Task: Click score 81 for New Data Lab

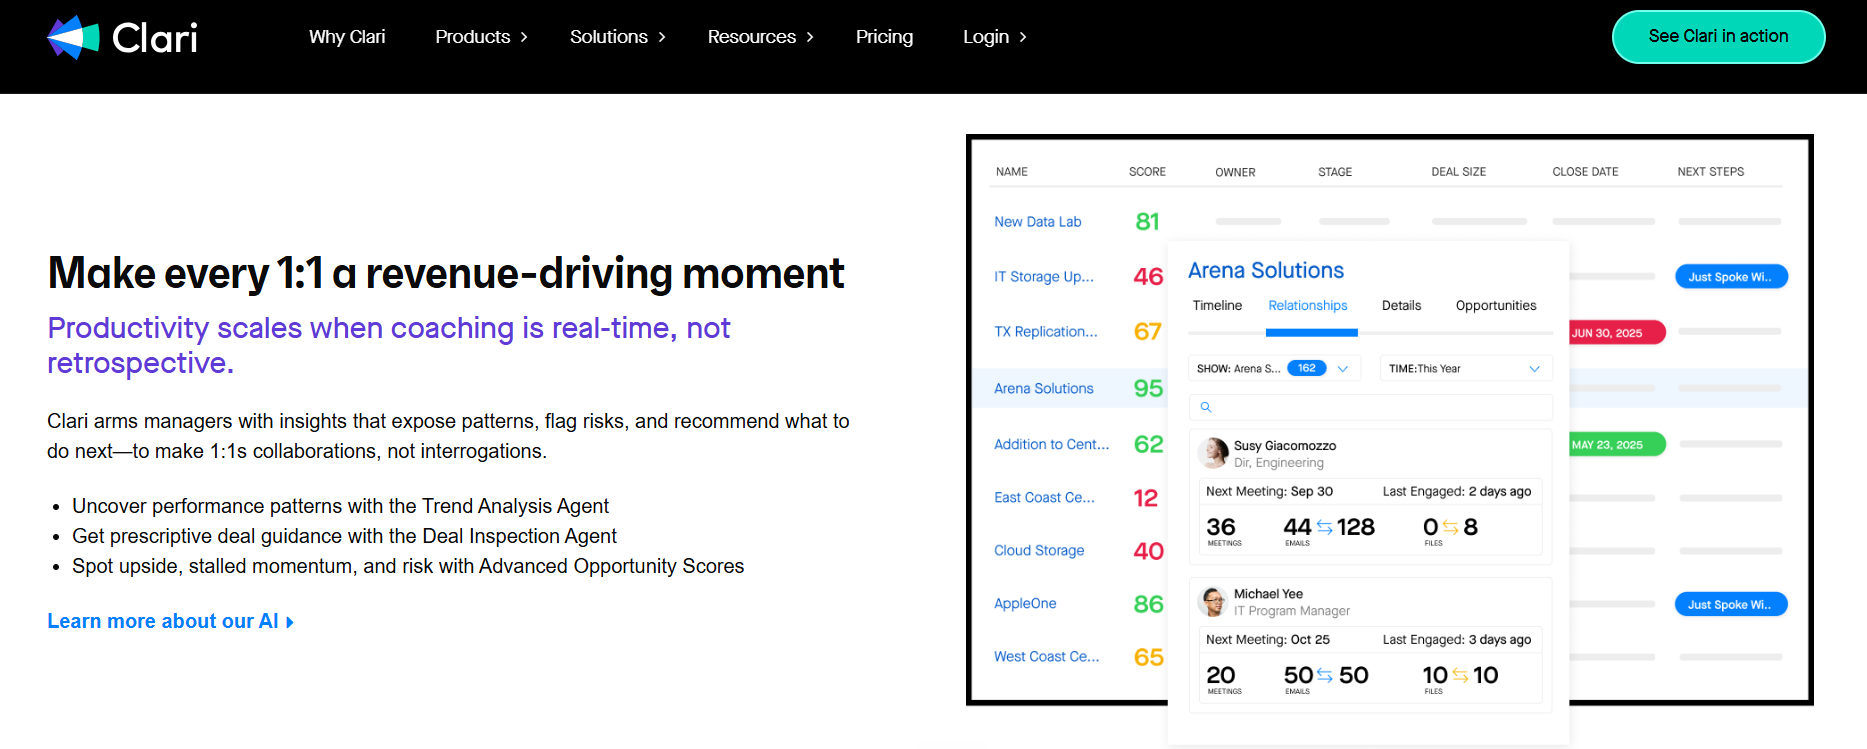Action: [x=1147, y=222]
